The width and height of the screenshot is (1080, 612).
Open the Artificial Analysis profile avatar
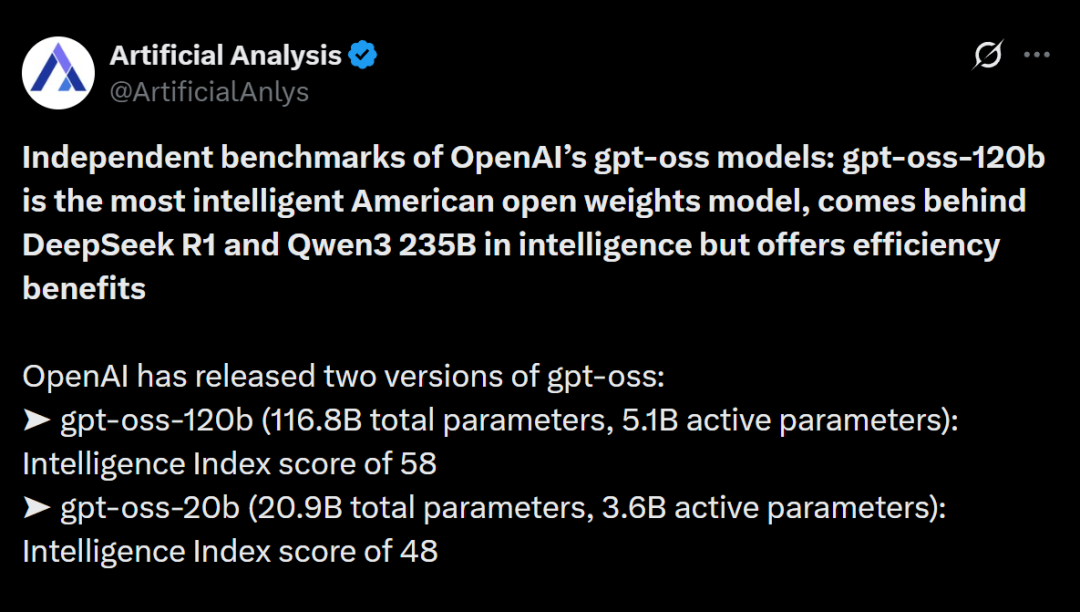pyautogui.click(x=59, y=73)
